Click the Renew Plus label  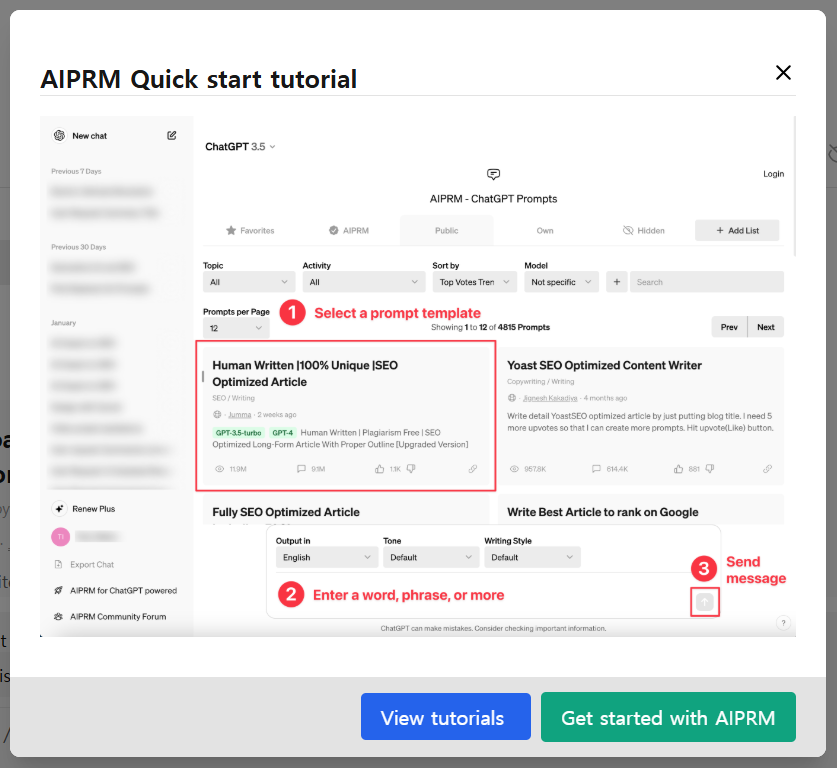[x=93, y=509]
